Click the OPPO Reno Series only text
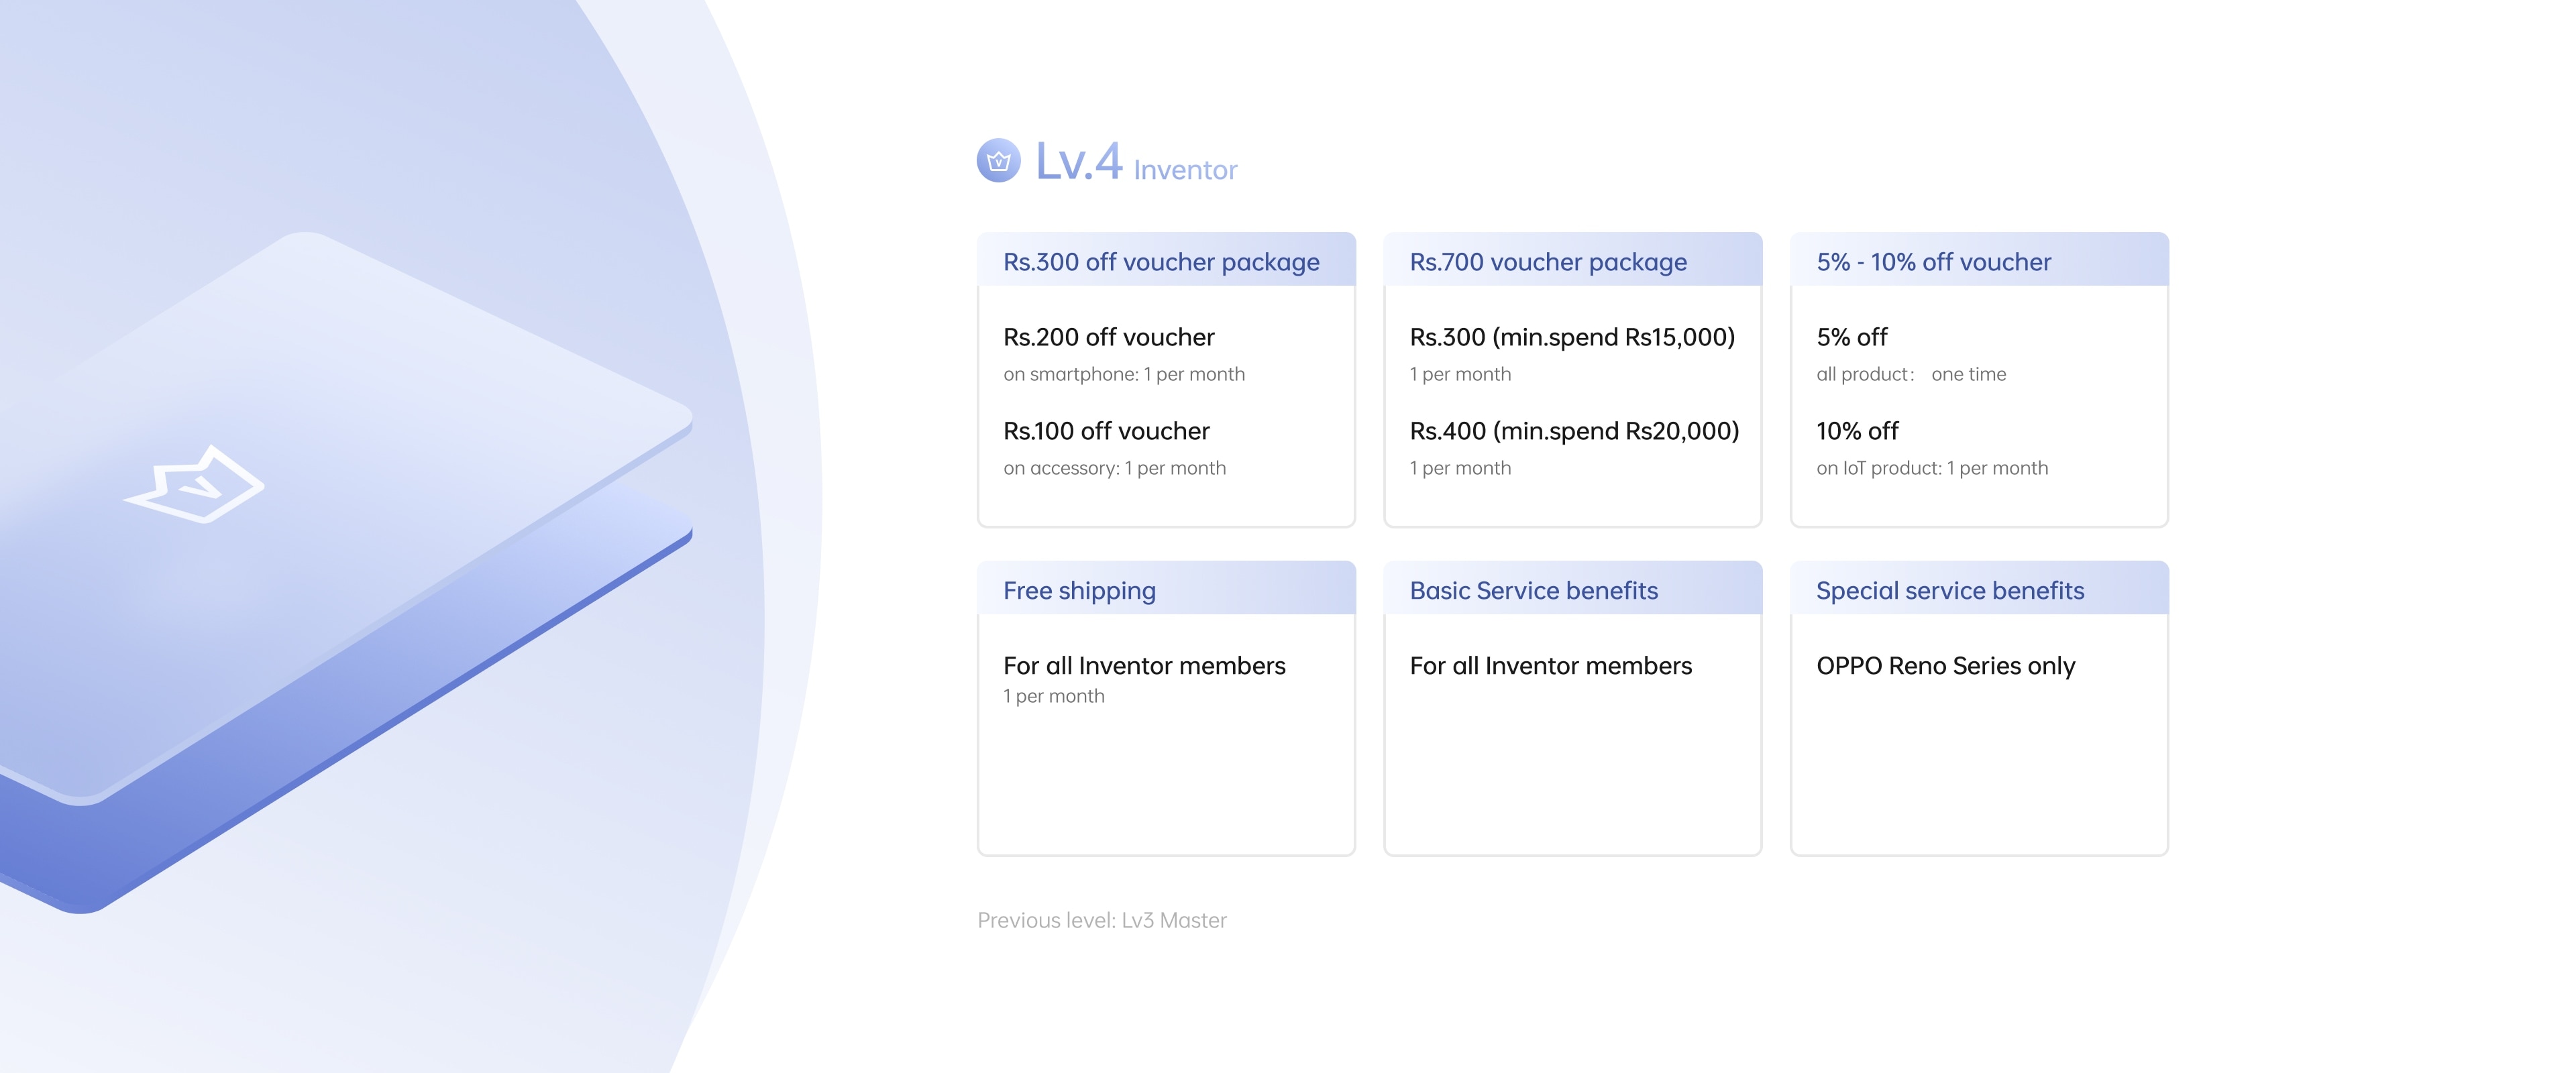This screenshot has width=2576, height=1073. (1945, 666)
